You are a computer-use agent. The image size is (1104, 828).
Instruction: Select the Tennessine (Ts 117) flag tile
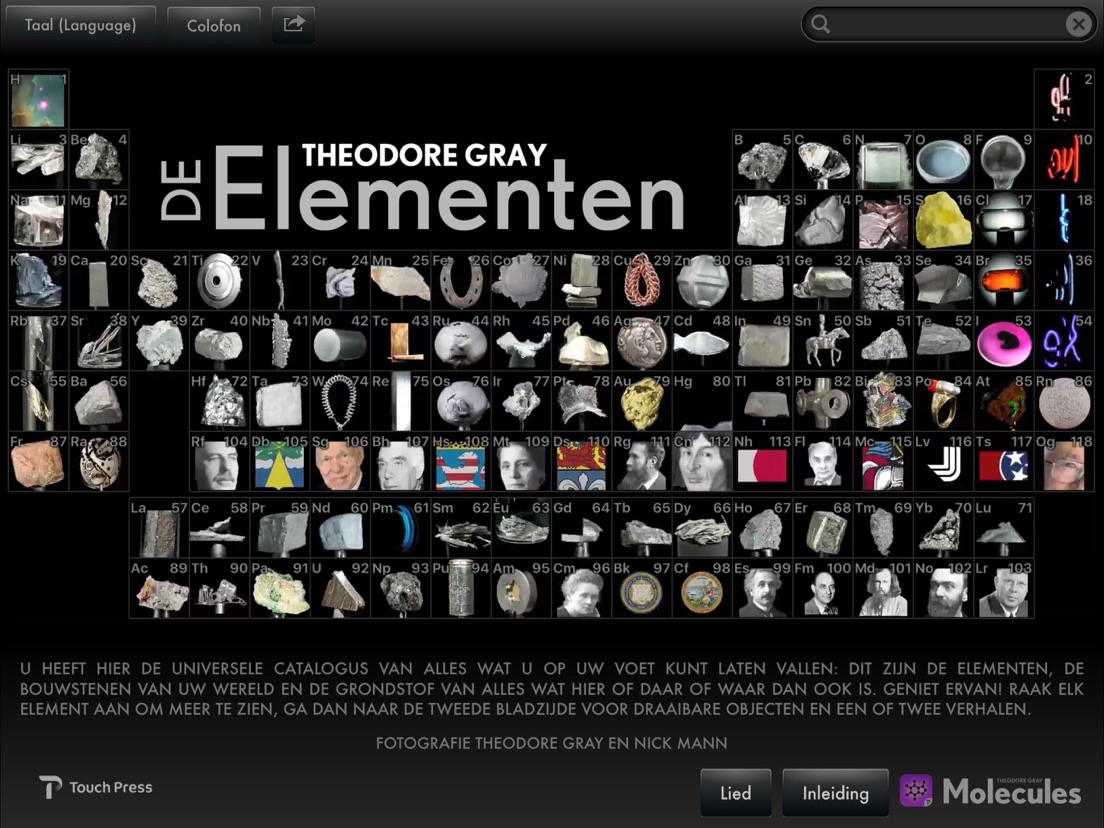tap(1003, 462)
